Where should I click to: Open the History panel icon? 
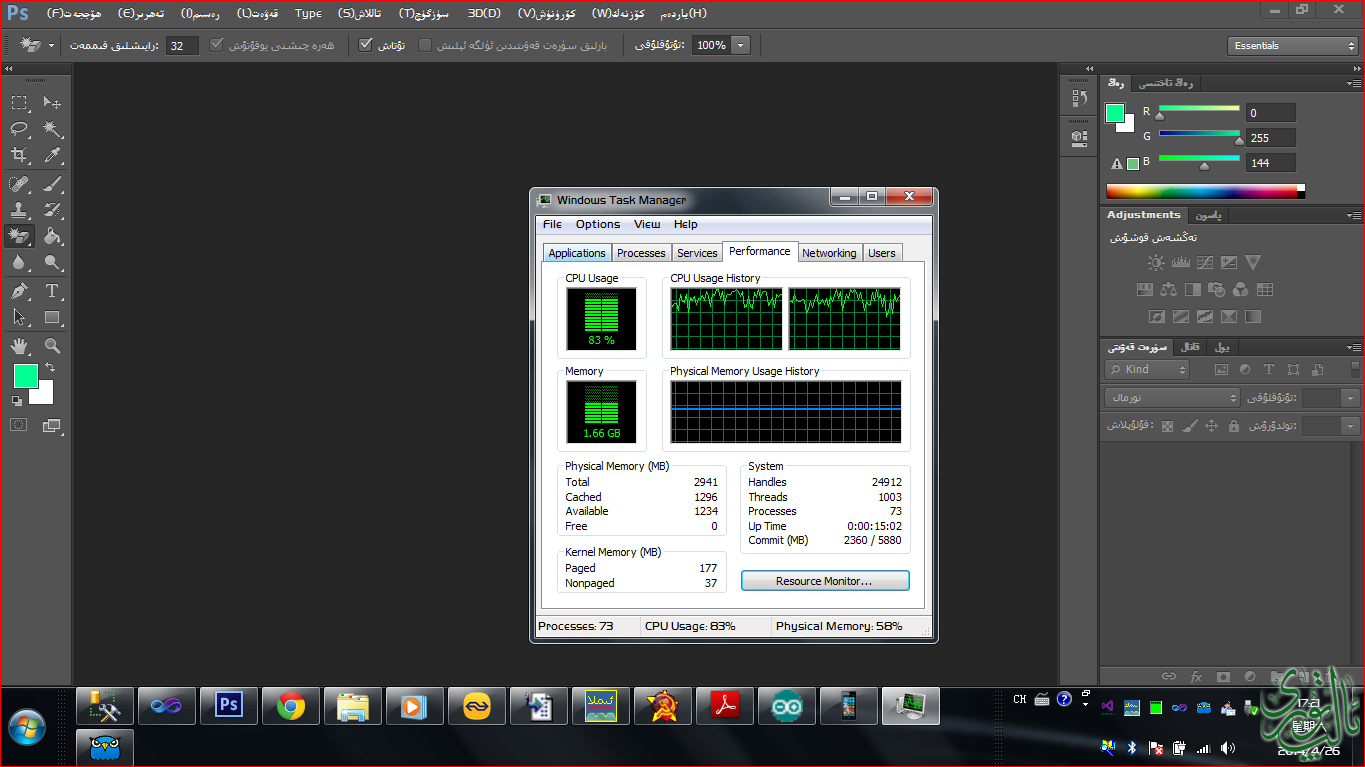point(1079,98)
